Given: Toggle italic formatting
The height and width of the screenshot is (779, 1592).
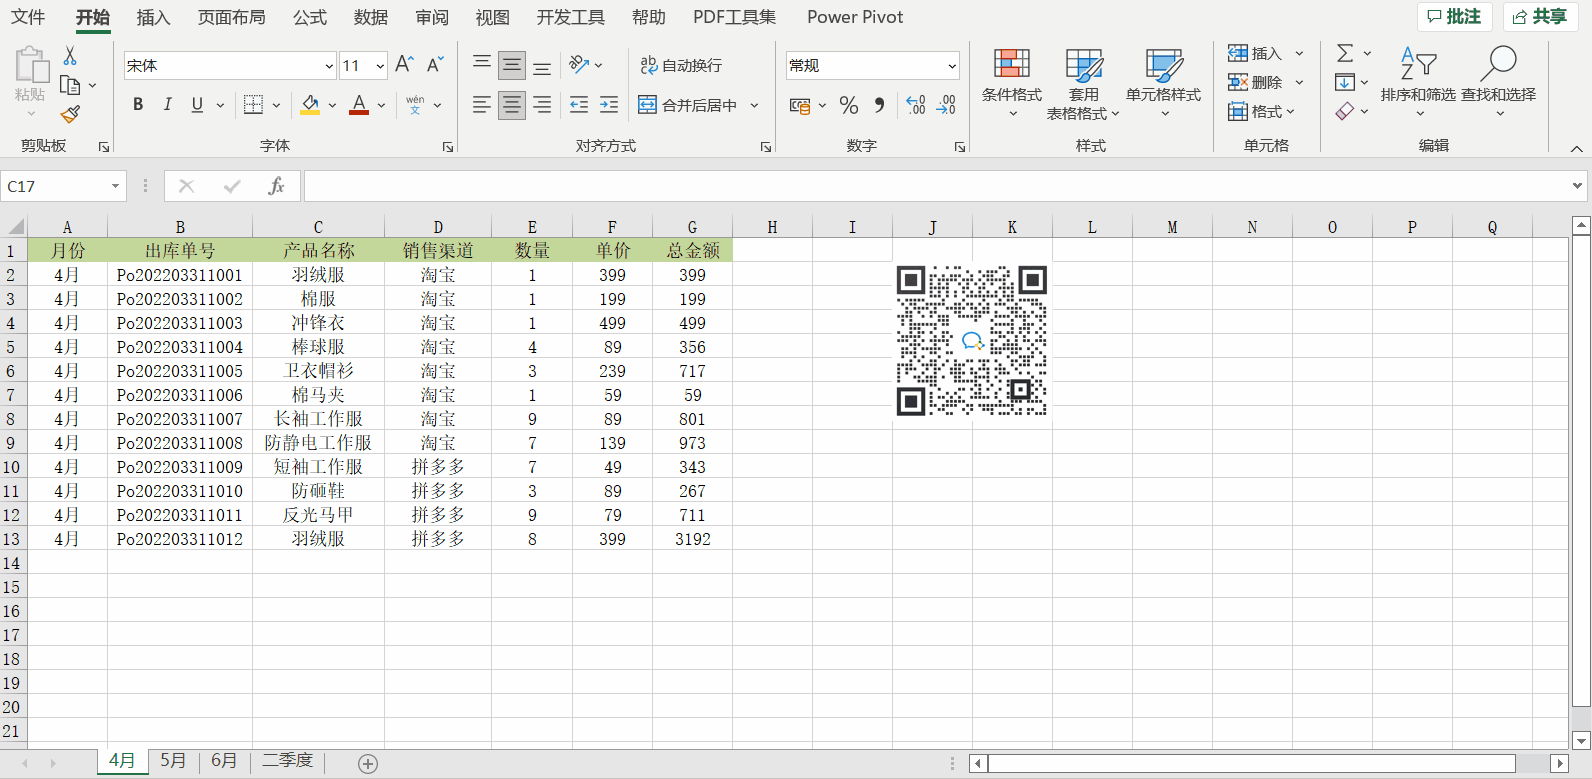Looking at the screenshot, I should coord(167,105).
